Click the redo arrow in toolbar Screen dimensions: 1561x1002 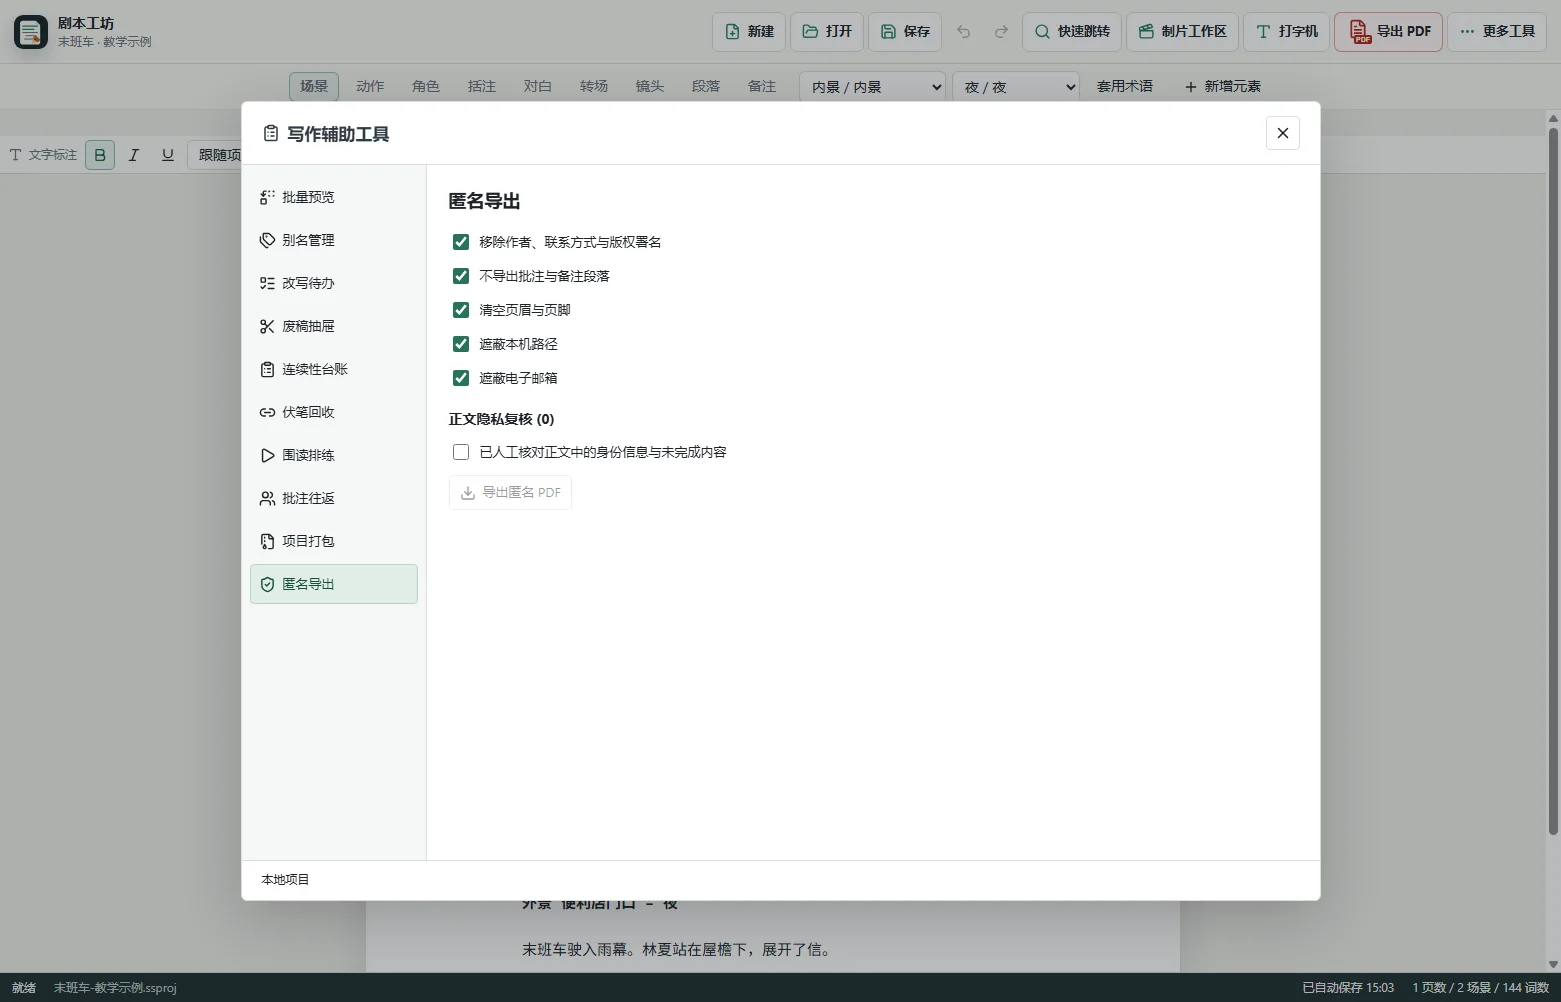click(x=1001, y=32)
